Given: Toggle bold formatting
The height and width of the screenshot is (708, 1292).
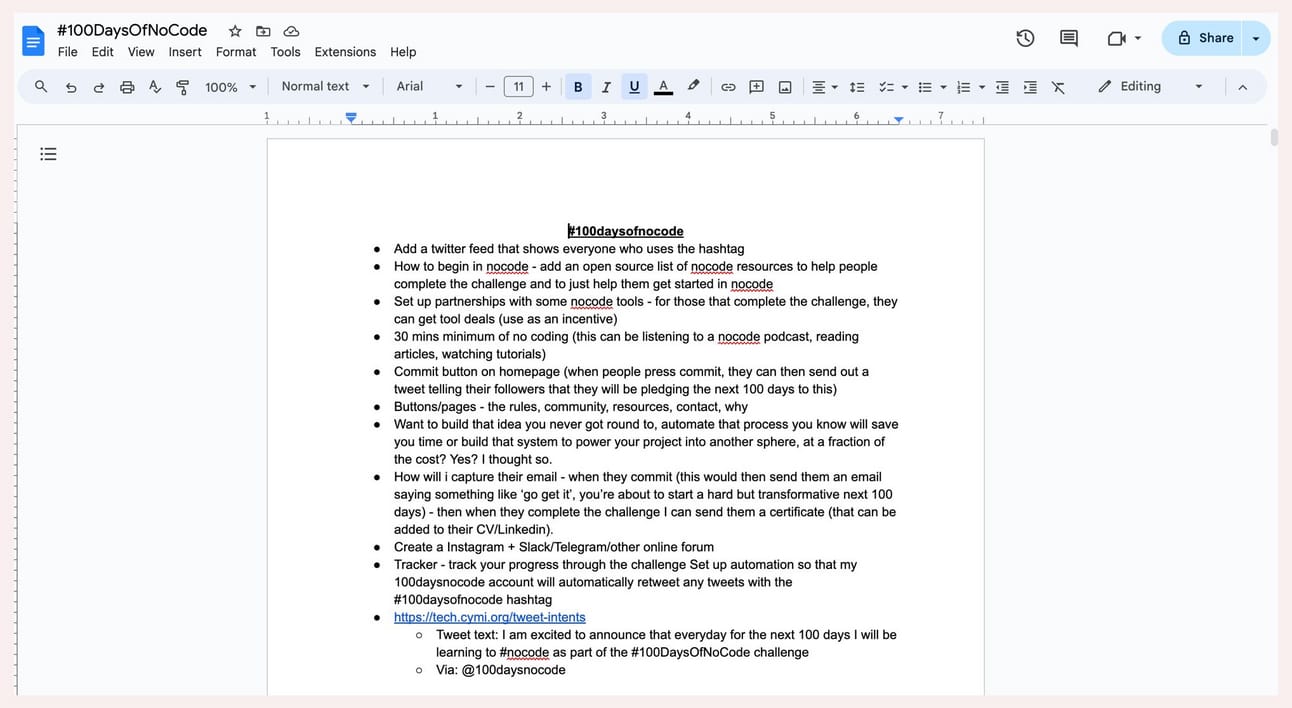Looking at the screenshot, I should point(578,87).
